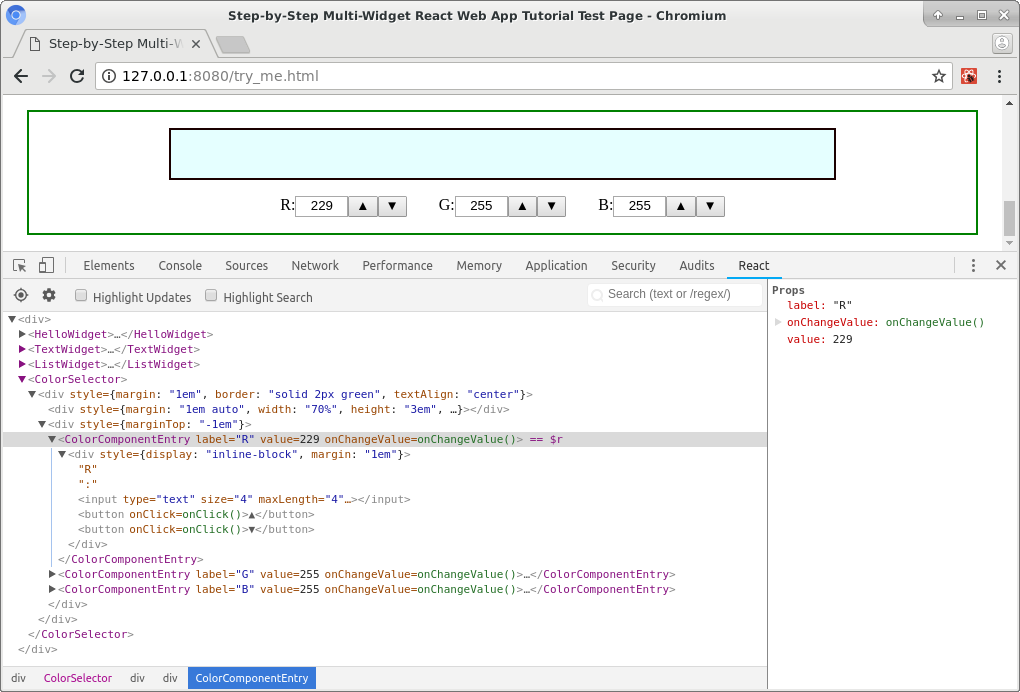Select ColorSelector in the breadcrumb bar
The height and width of the screenshot is (692, 1020).
click(78, 678)
